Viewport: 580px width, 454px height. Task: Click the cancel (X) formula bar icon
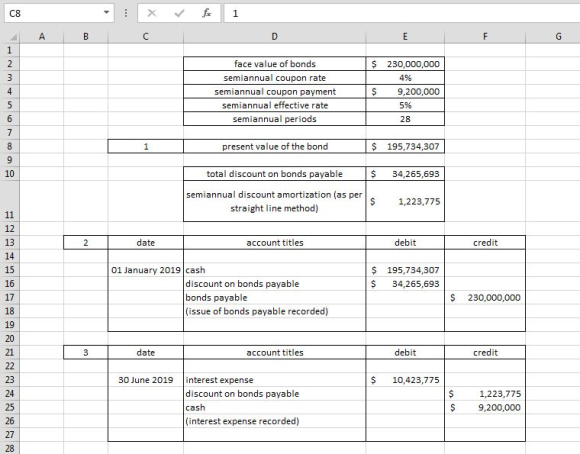tap(152, 13)
